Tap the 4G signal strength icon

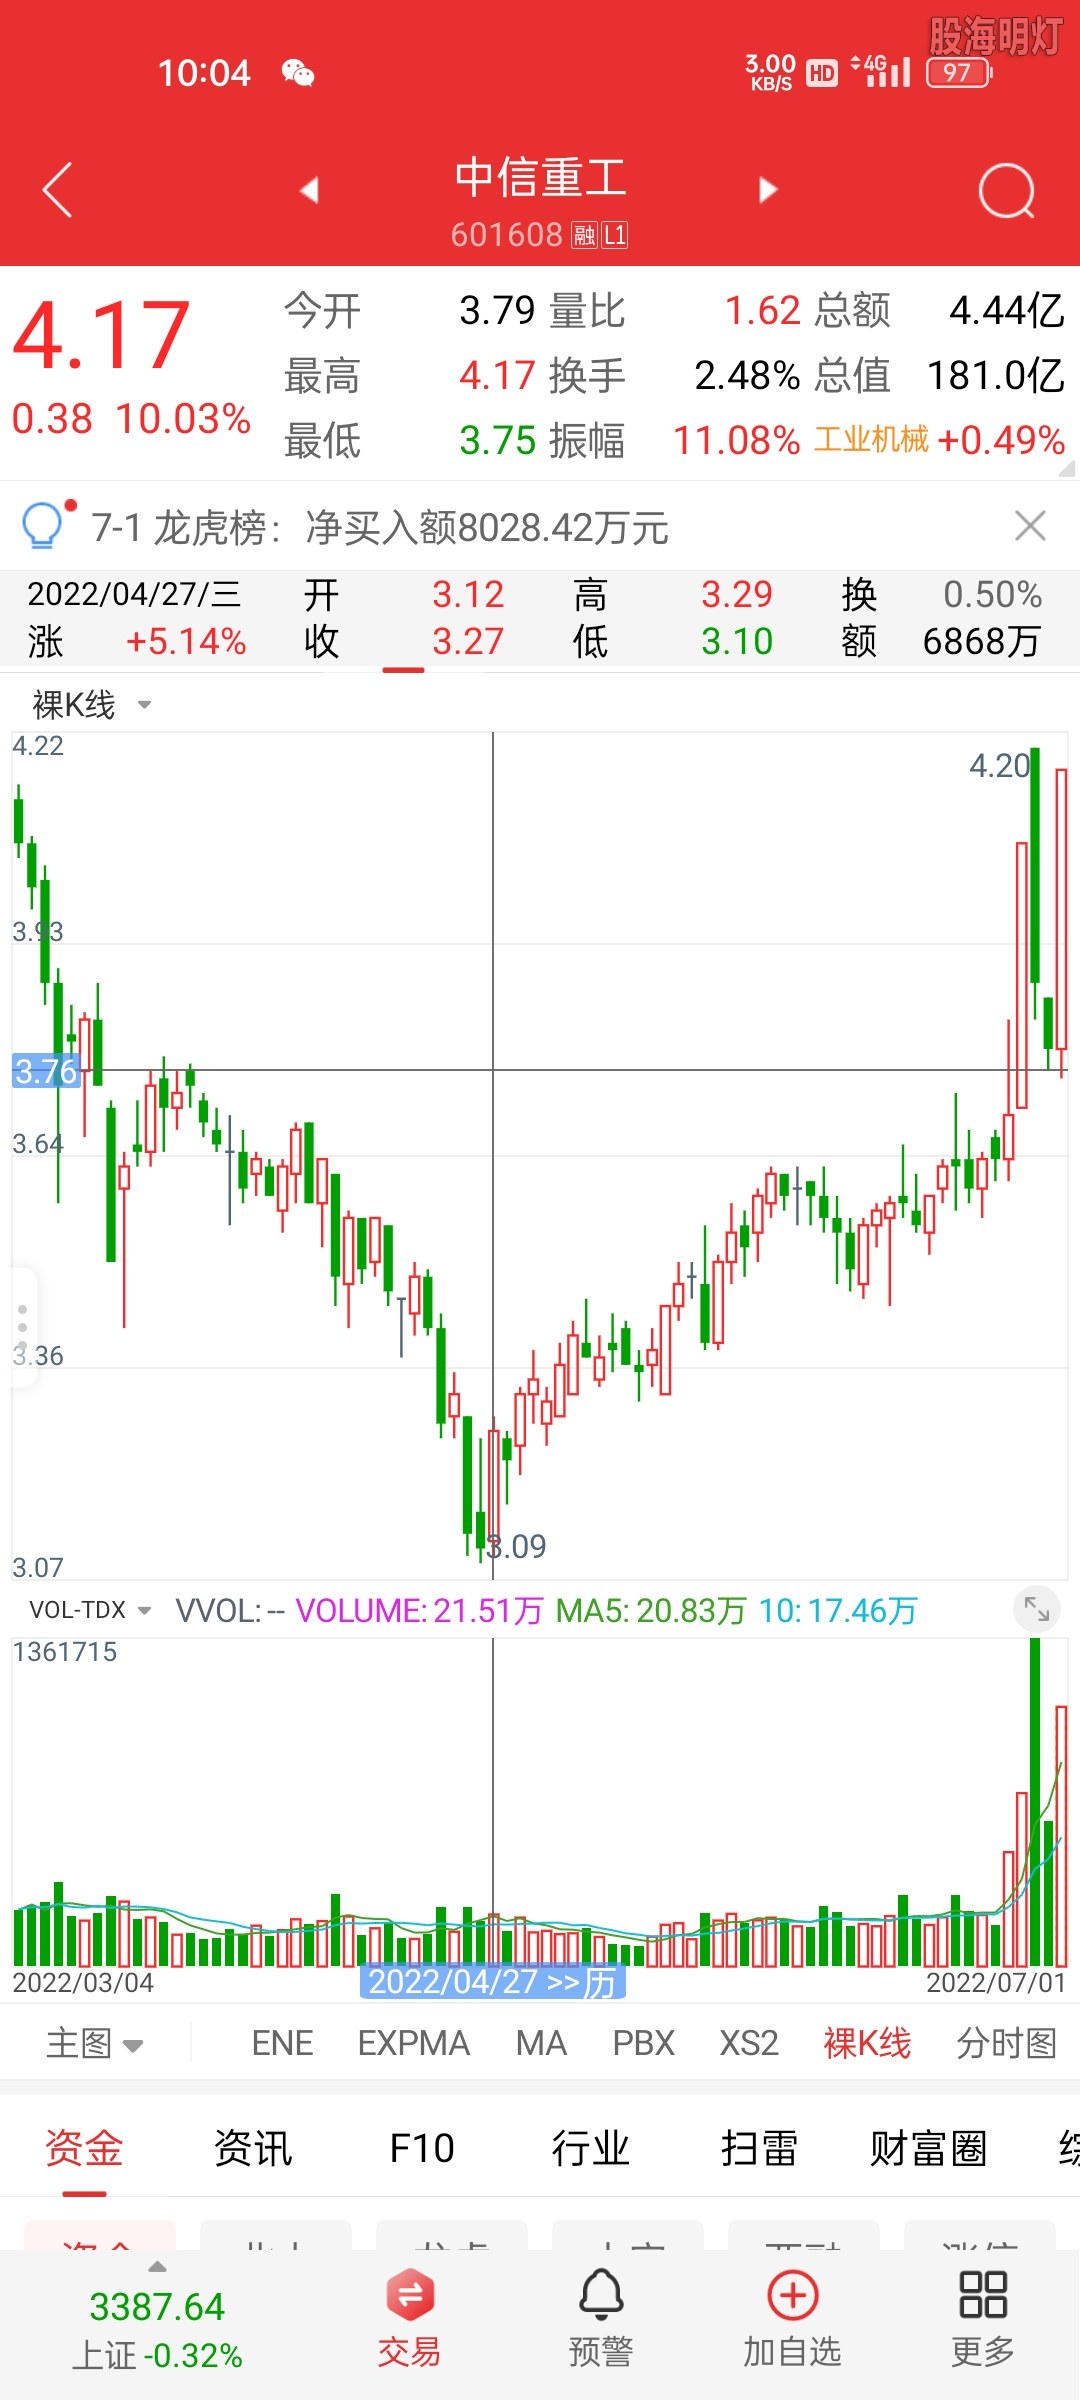click(x=881, y=71)
